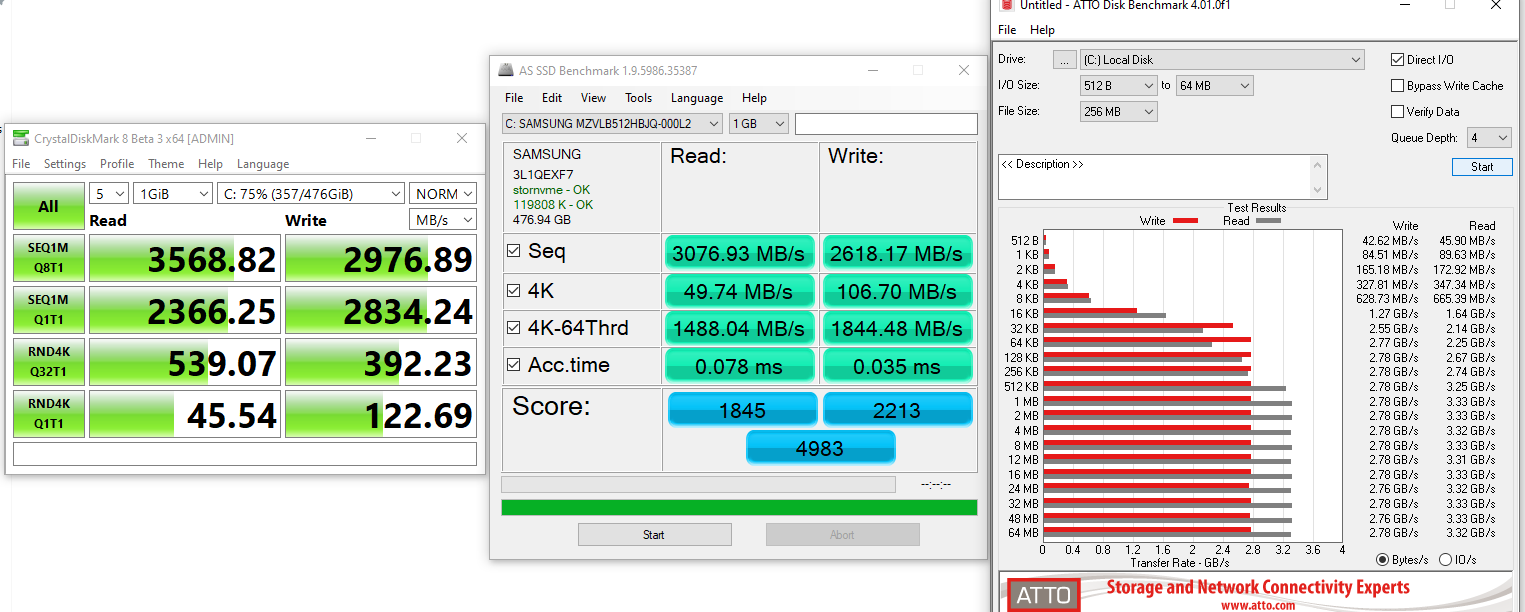Open the Tools menu in AS SSD
Image resolution: width=1525 pixels, height=612 pixels.
[x=638, y=98]
